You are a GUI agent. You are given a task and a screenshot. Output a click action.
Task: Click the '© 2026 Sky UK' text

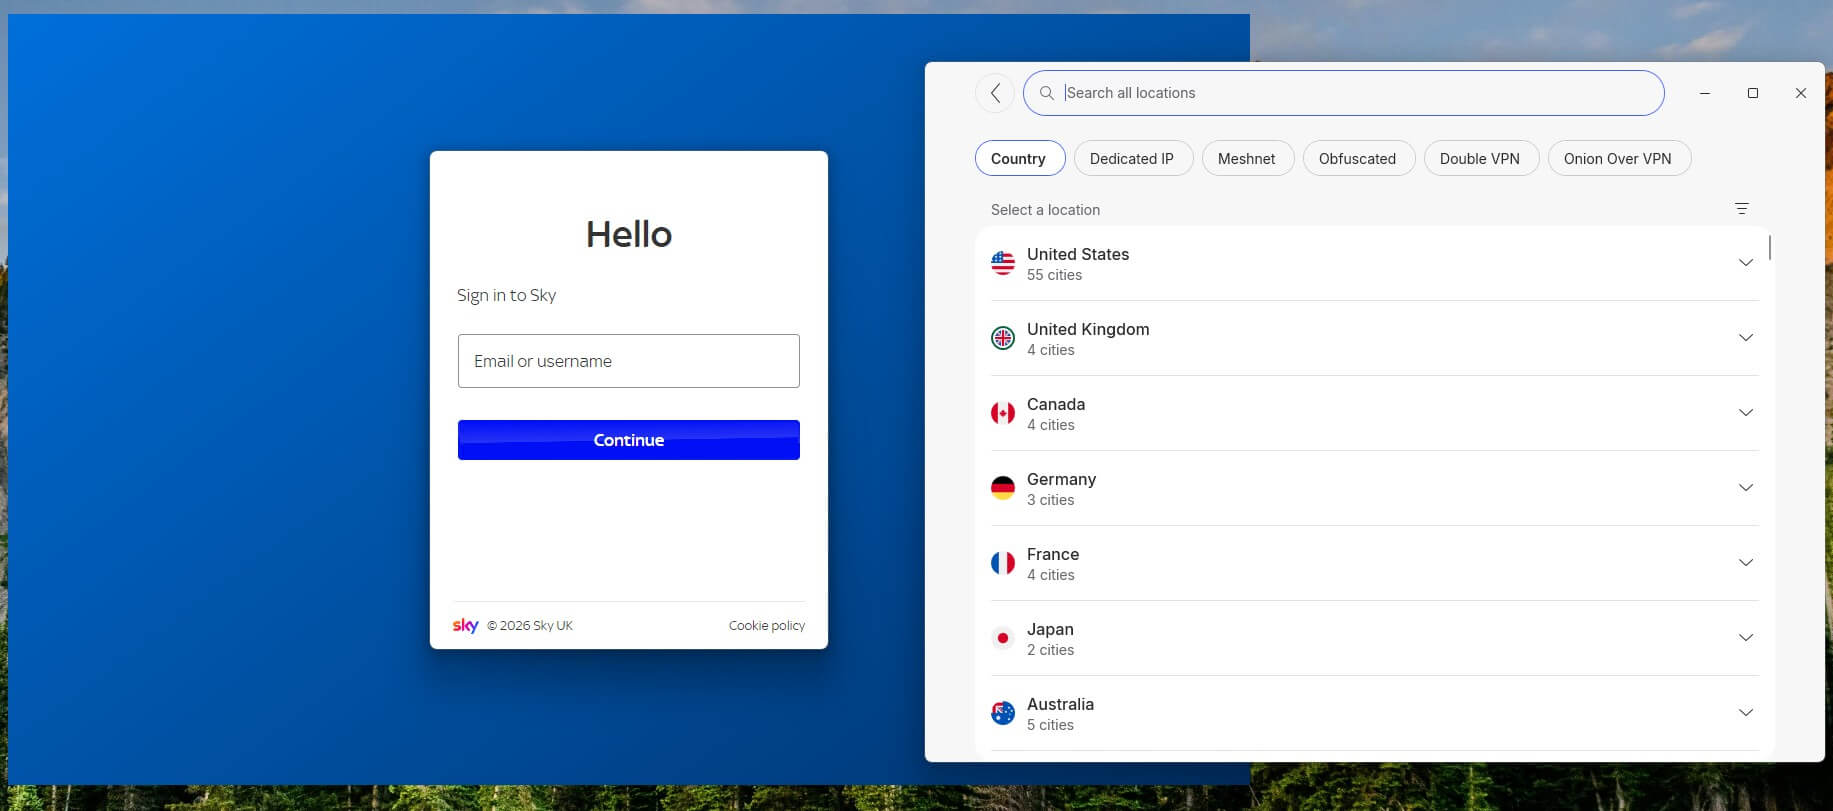[530, 626]
